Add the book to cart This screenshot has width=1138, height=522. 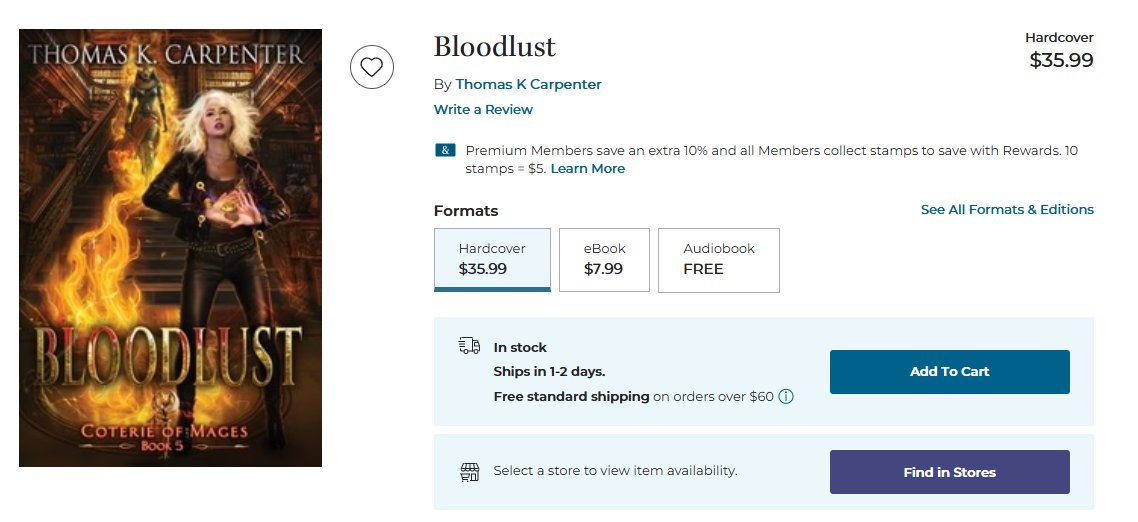949,372
